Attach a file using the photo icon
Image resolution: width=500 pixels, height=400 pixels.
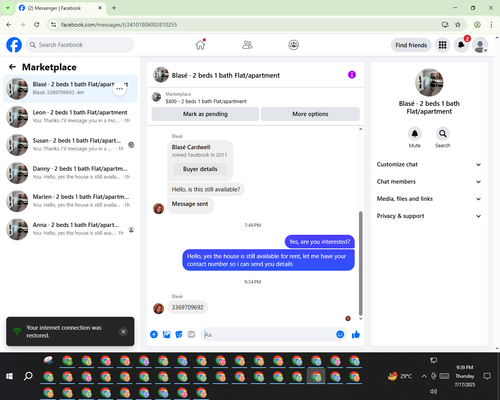[166, 334]
